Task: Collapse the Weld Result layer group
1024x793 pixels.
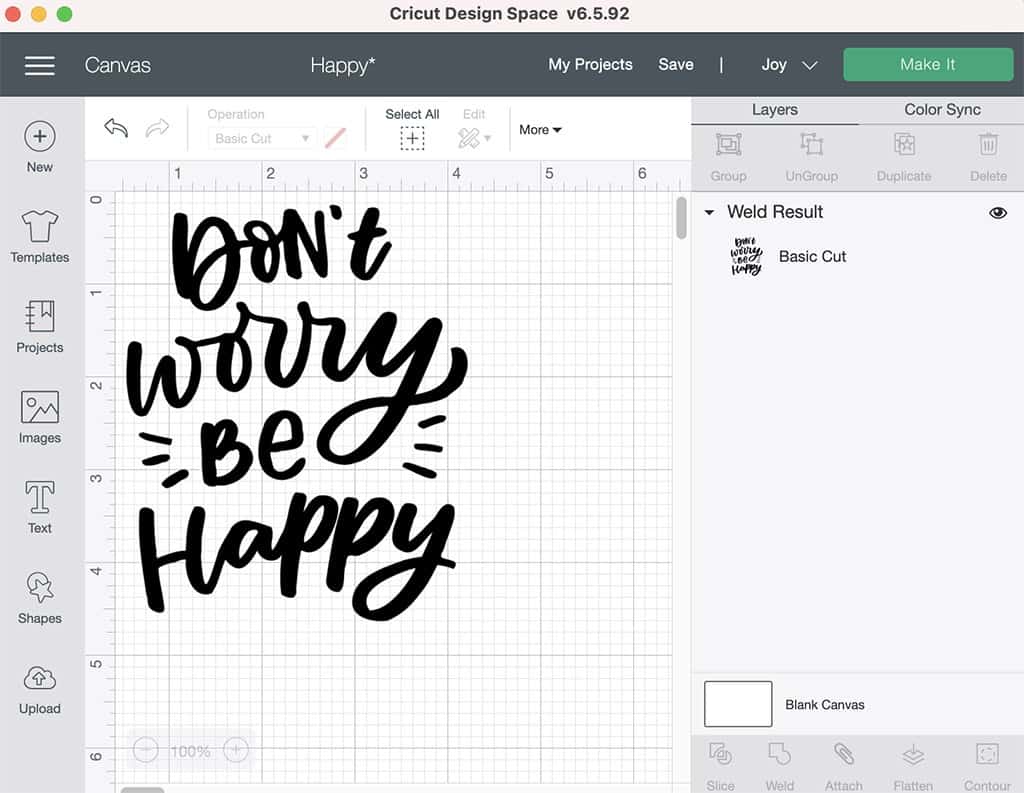Action: pos(709,213)
